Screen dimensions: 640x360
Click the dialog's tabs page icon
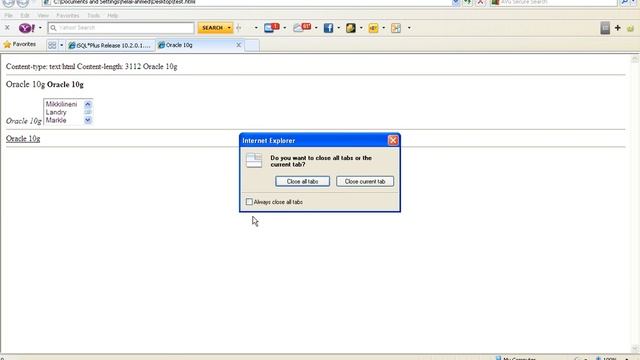click(x=254, y=160)
